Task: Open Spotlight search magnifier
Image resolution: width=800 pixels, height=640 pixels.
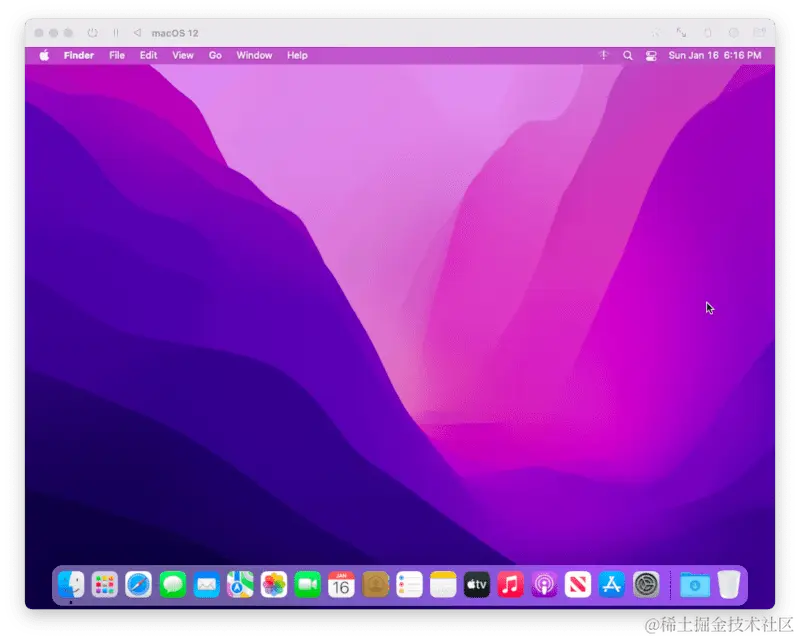Action: [x=628, y=56]
